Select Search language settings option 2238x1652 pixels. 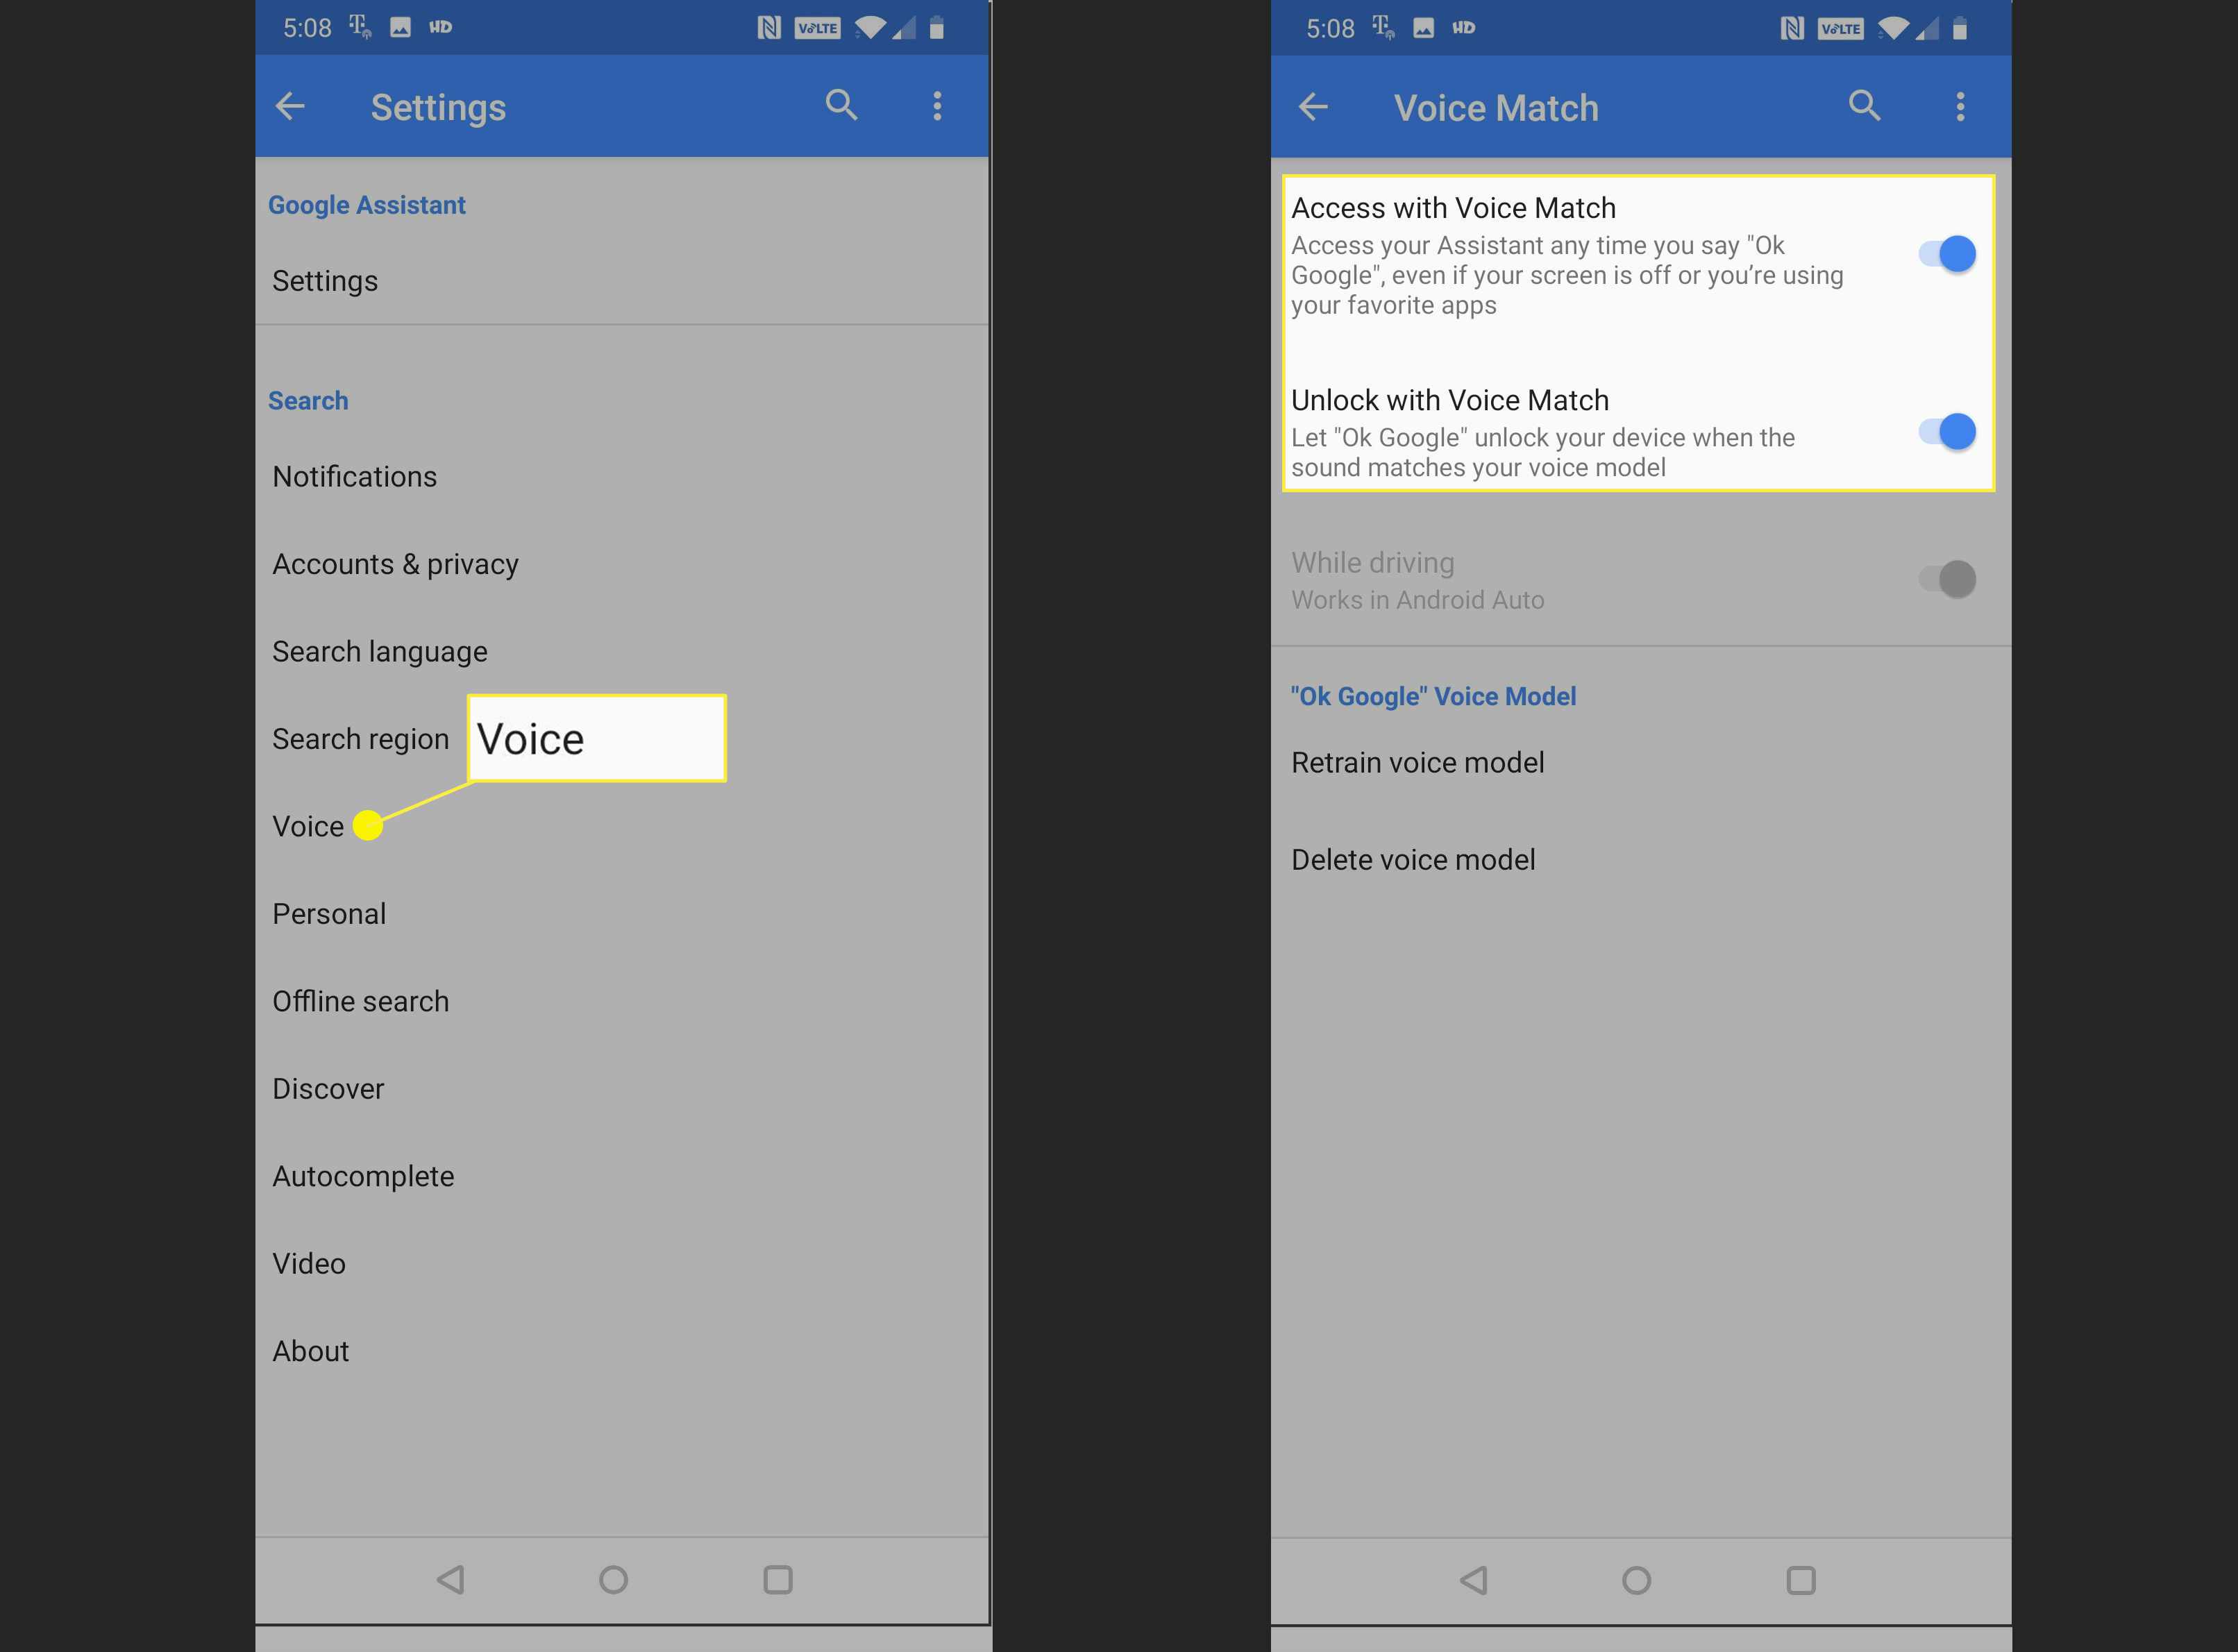pos(379,651)
